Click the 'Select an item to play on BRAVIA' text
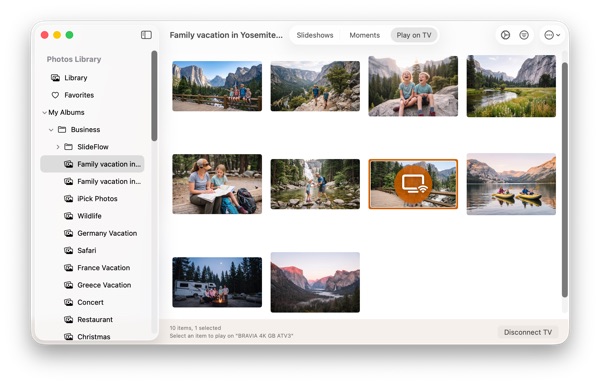Image resolution: width=600 pixels, height=385 pixels. [x=231, y=336]
